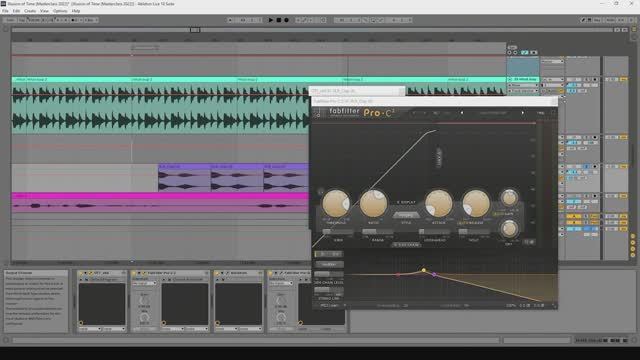The height and width of the screenshot is (360, 640).
Task: Open the Style selector in Pro-C 2
Action: tap(405, 215)
